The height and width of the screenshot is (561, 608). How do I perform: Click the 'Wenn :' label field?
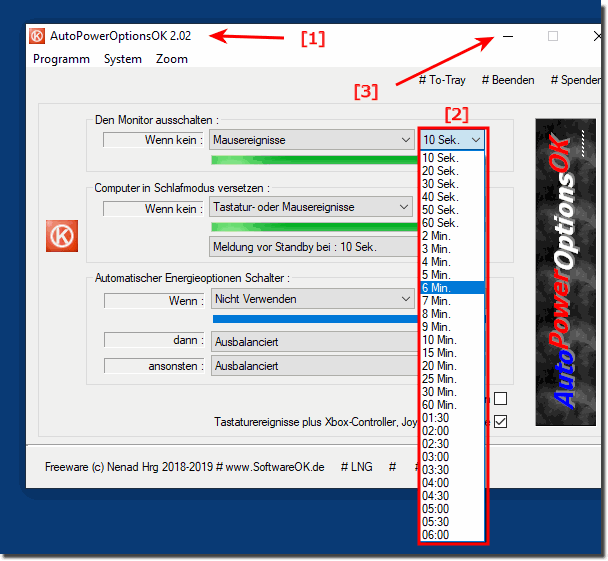154,301
